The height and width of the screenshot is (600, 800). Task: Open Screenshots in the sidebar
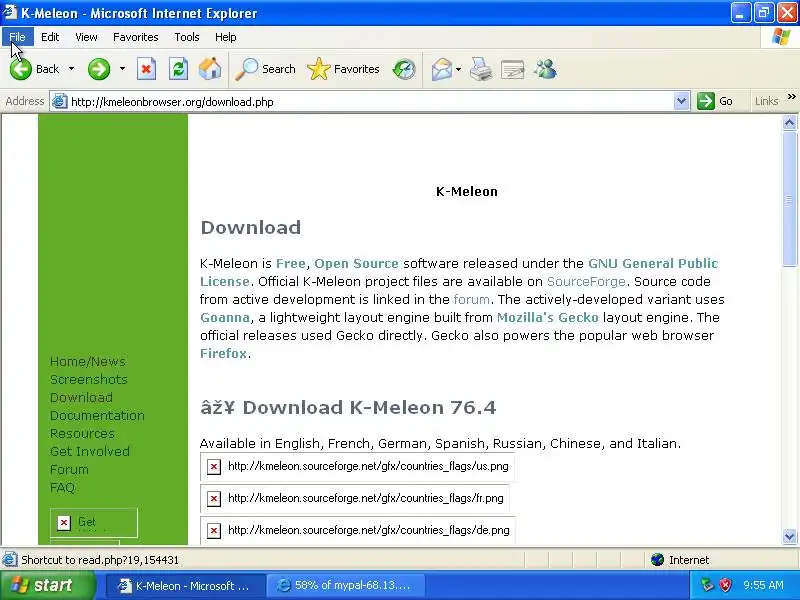click(89, 380)
